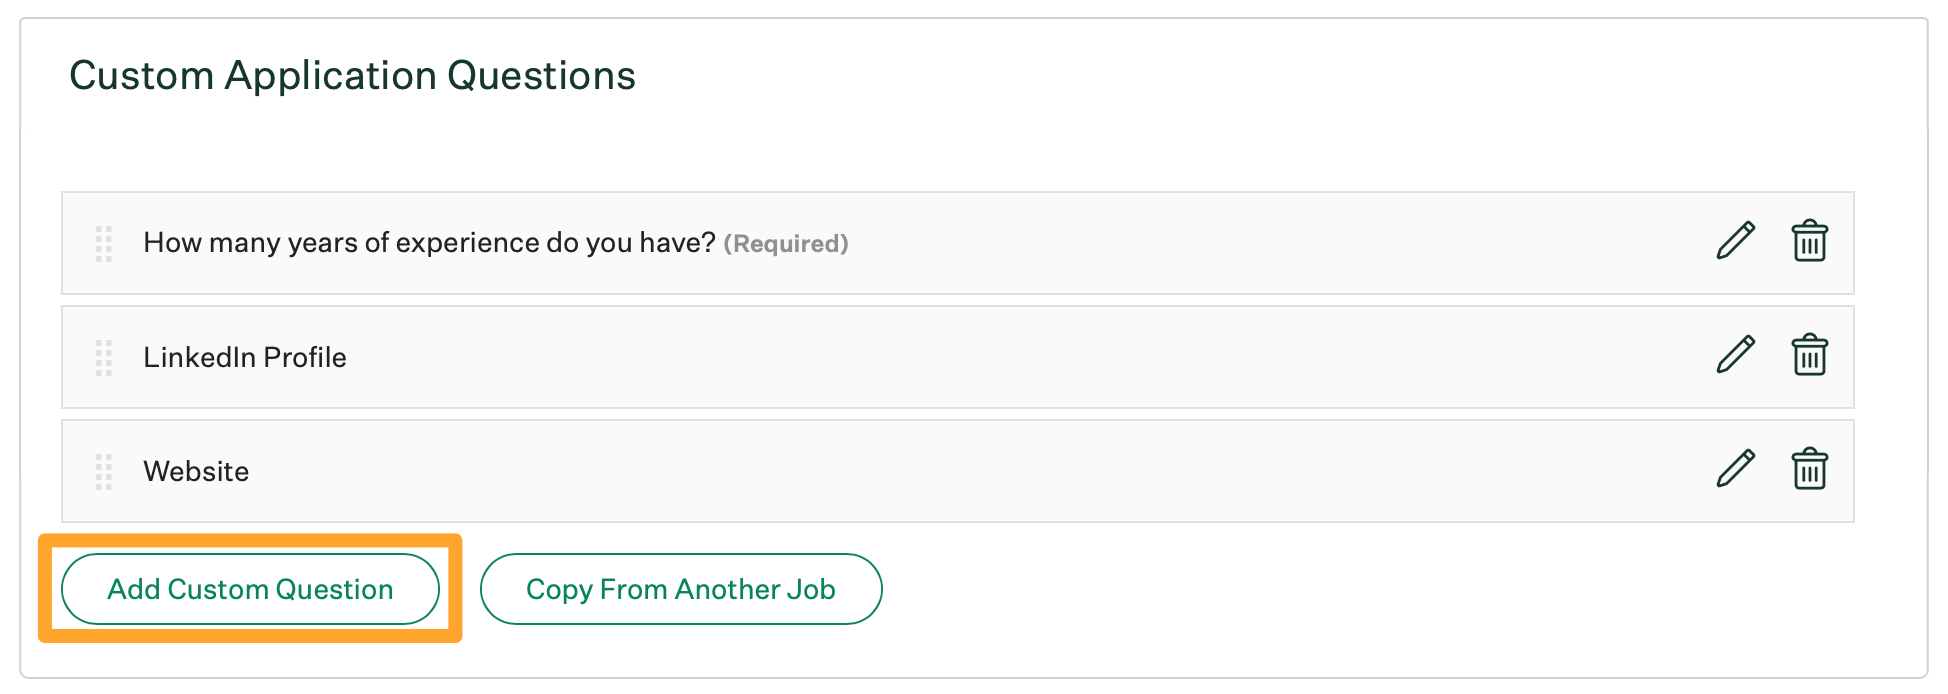Edit the Website question
The image size is (1948, 694).
[x=1735, y=470]
